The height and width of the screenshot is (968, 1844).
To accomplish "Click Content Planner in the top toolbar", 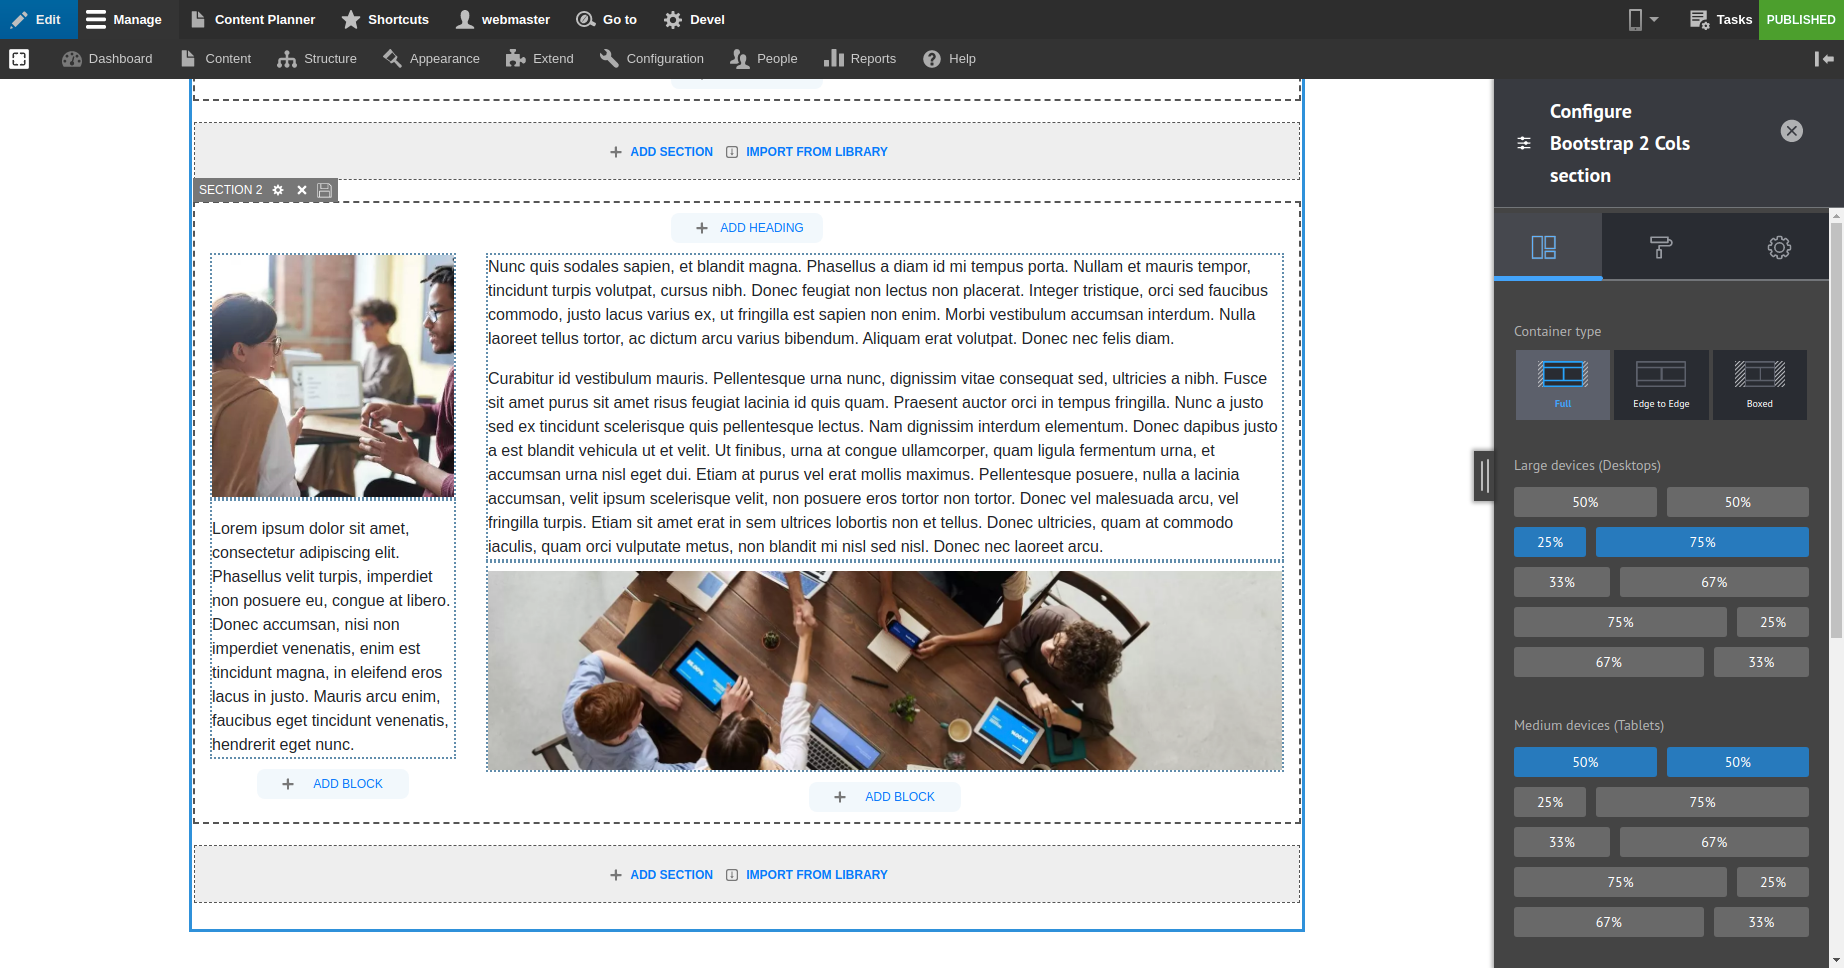I will (x=252, y=19).
